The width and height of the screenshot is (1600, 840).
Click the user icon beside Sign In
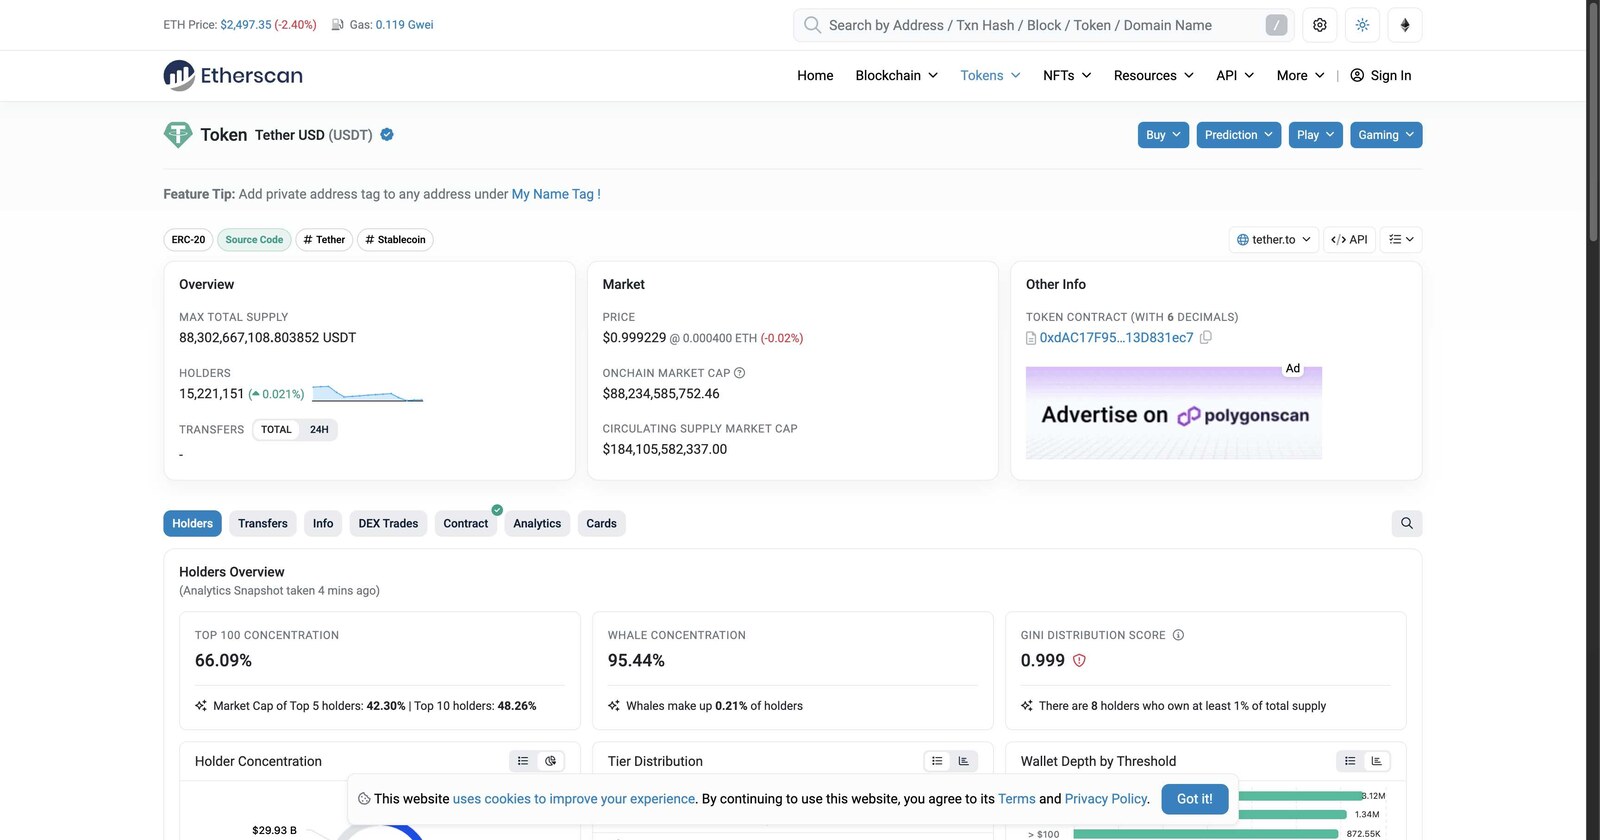click(1357, 75)
